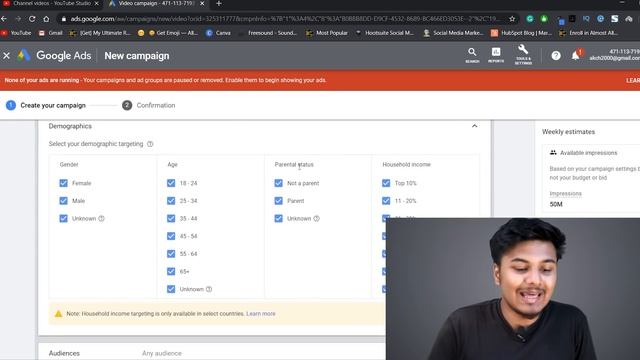This screenshot has width=640, height=360.
Task: Uncheck the Unknown parental status checkbox
Action: pyautogui.click(x=278, y=218)
